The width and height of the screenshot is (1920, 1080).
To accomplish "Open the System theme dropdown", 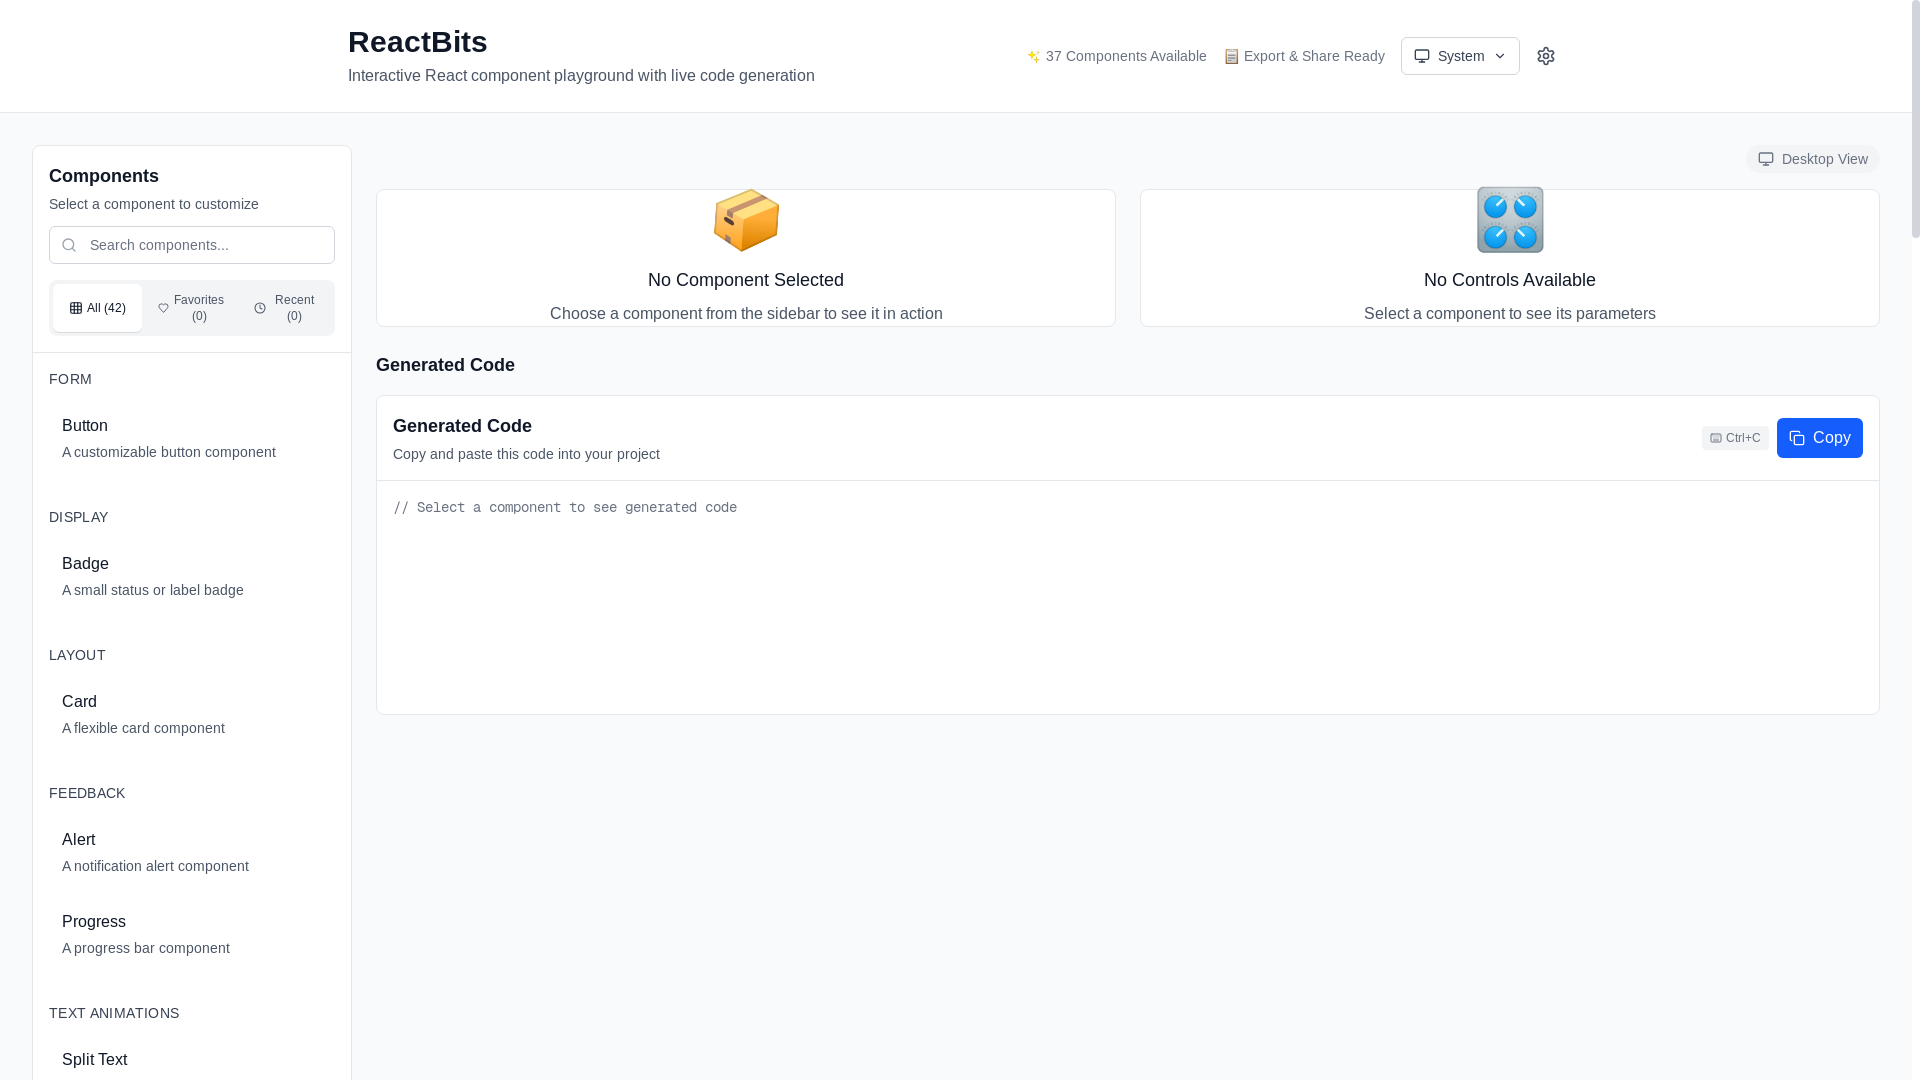I will pos(1460,56).
